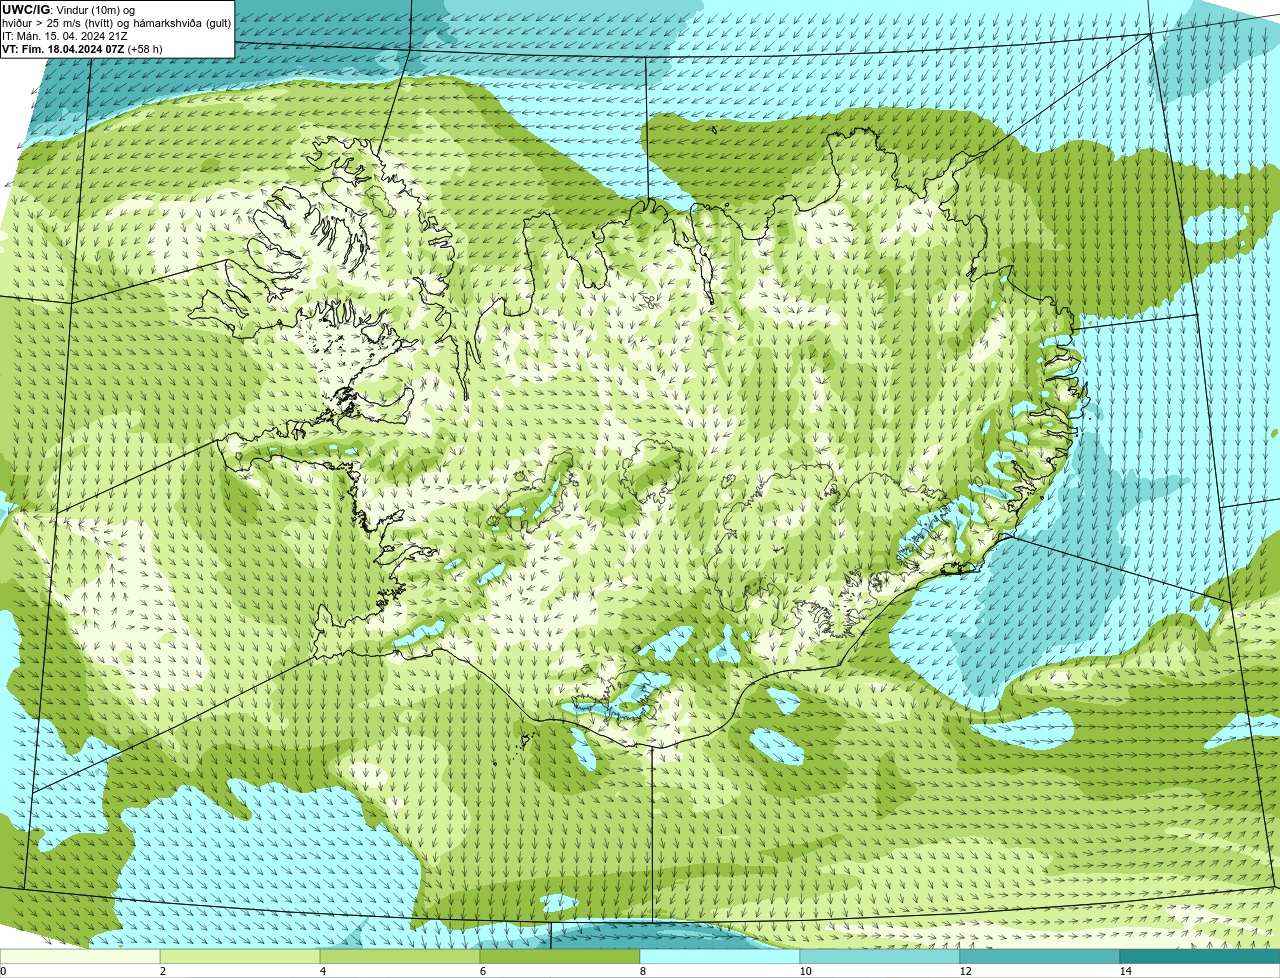Click the legend scale label "14"
Viewport: 1280px width, 978px height.
(x=1125, y=971)
